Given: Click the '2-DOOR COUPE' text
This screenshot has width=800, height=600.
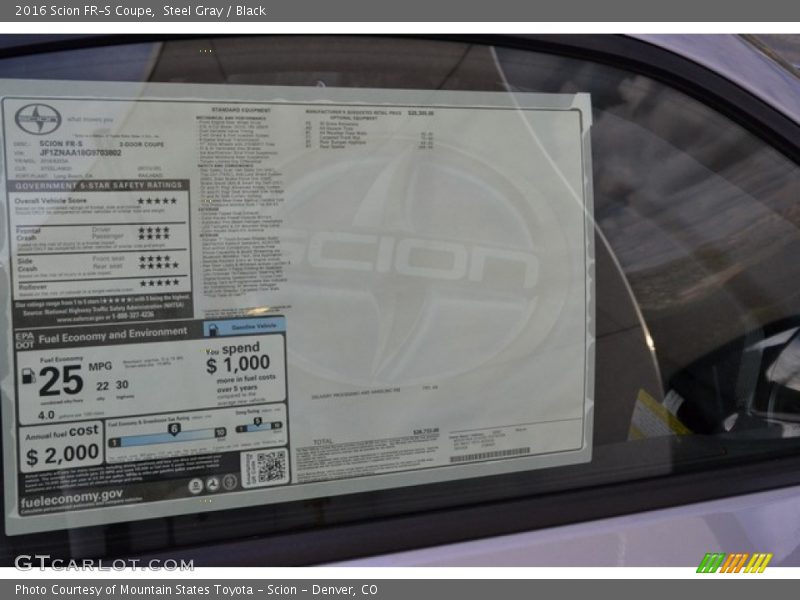Looking at the screenshot, I should pos(142,144).
